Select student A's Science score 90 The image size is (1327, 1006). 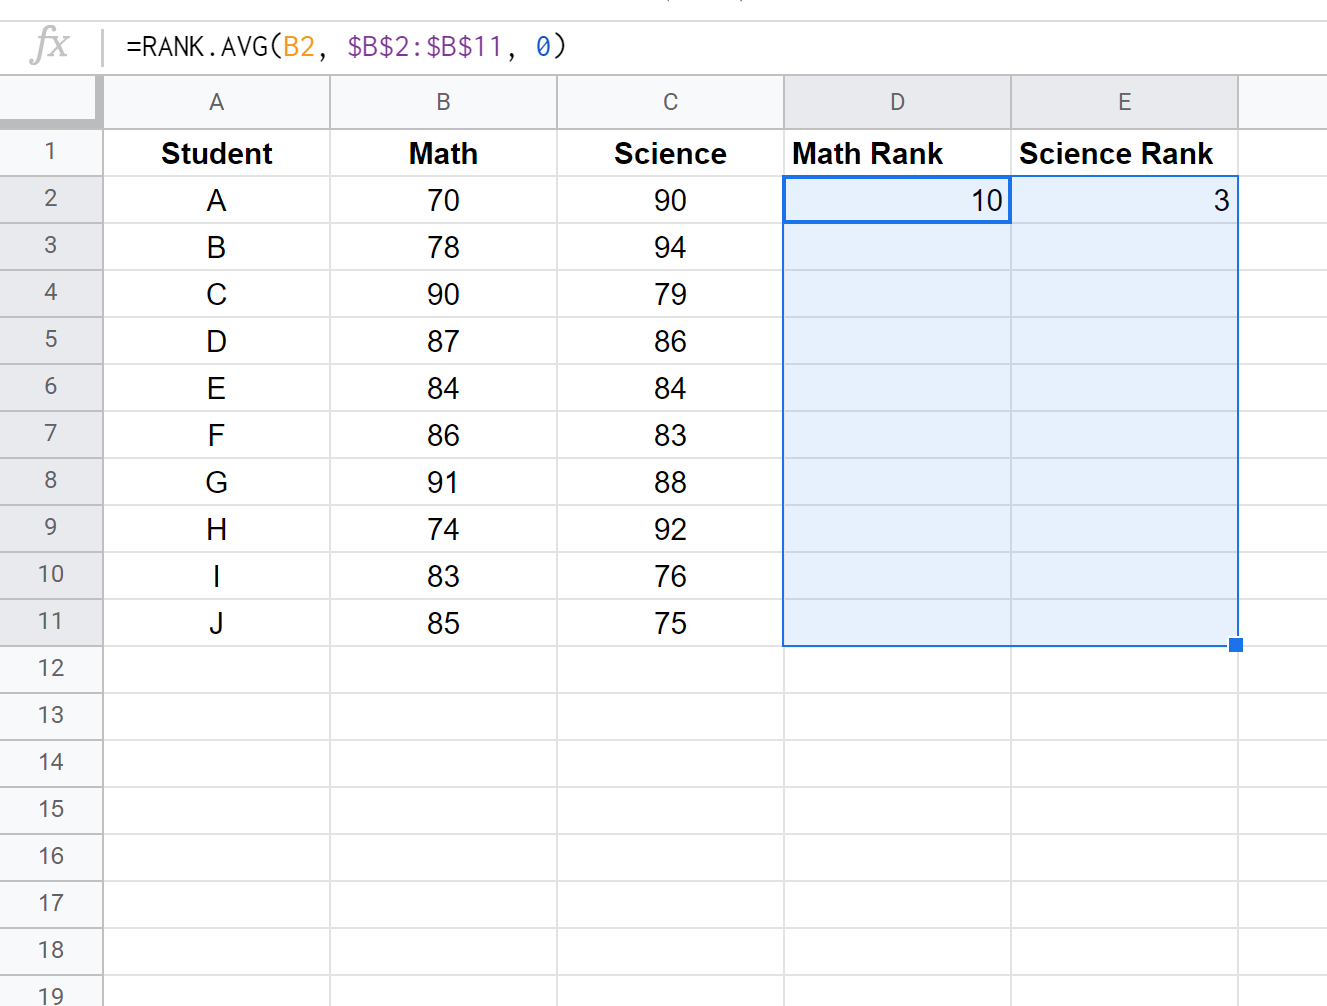(670, 200)
